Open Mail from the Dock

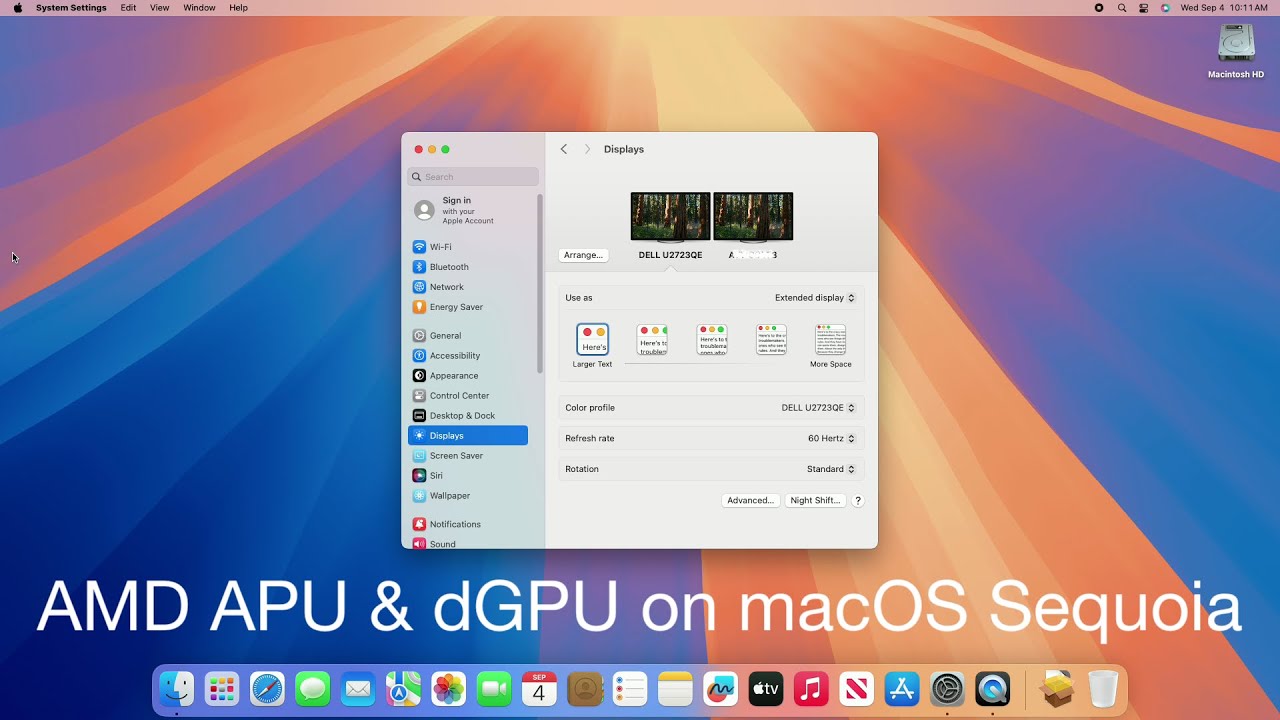point(358,689)
